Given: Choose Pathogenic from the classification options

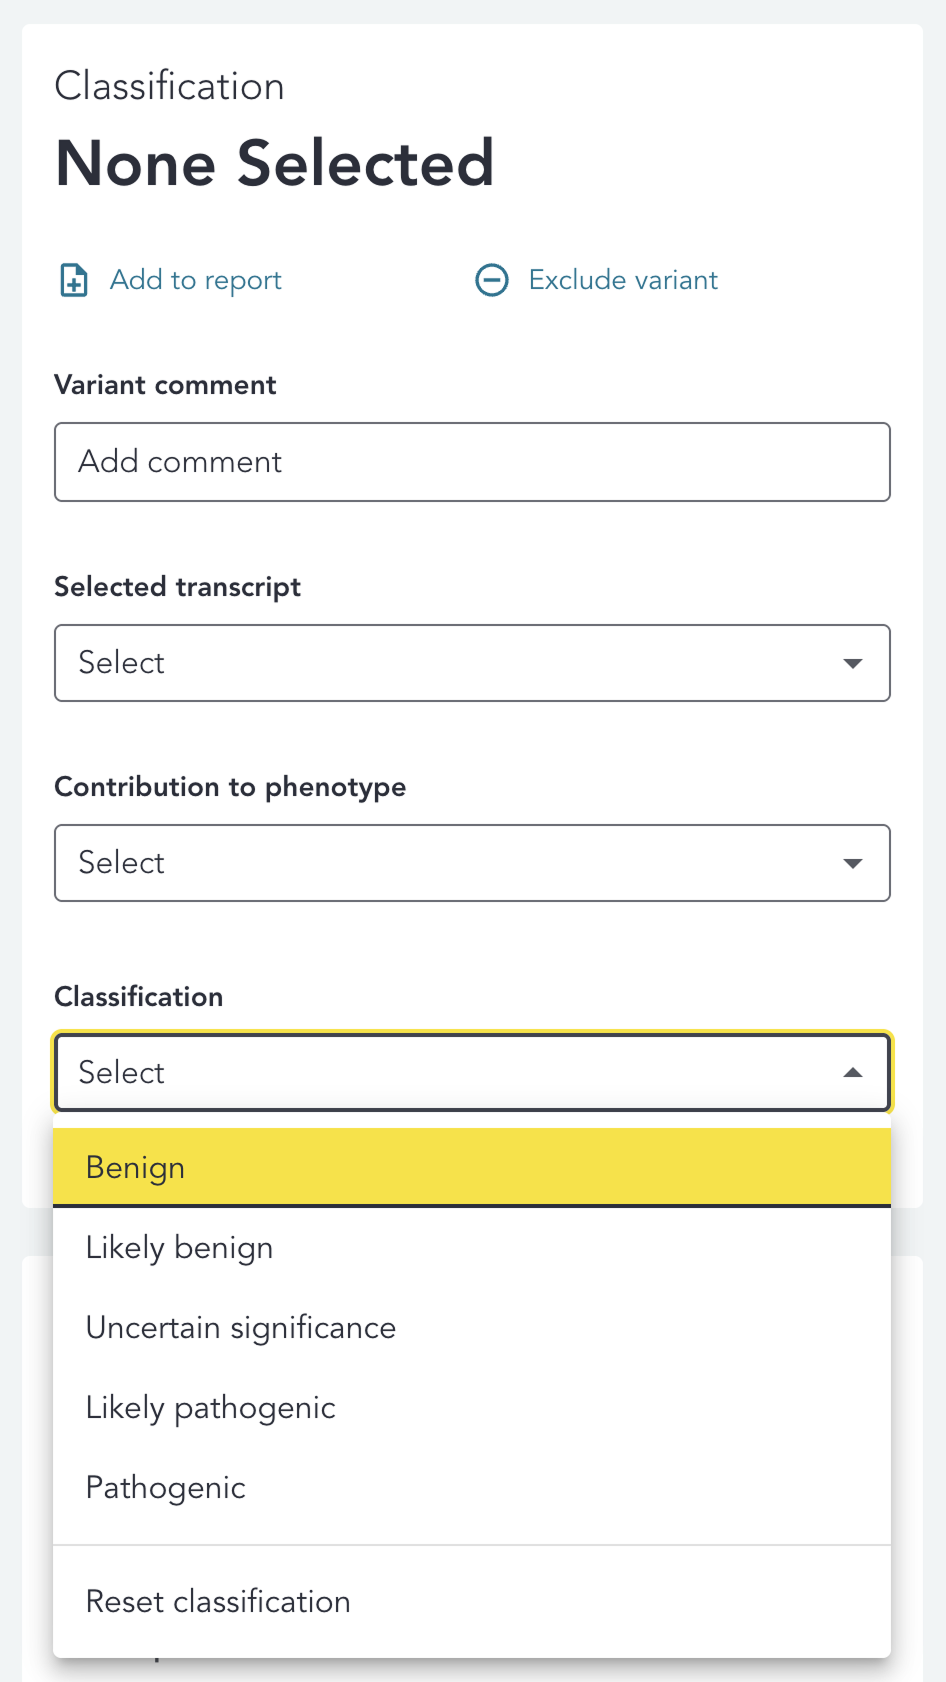Looking at the screenshot, I should (x=166, y=1488).
